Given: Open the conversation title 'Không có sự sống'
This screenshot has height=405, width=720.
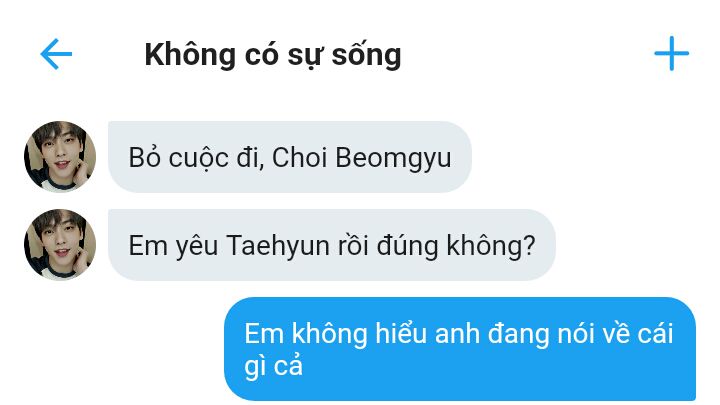Looking at the screenshot, I should tap(273, 56).
